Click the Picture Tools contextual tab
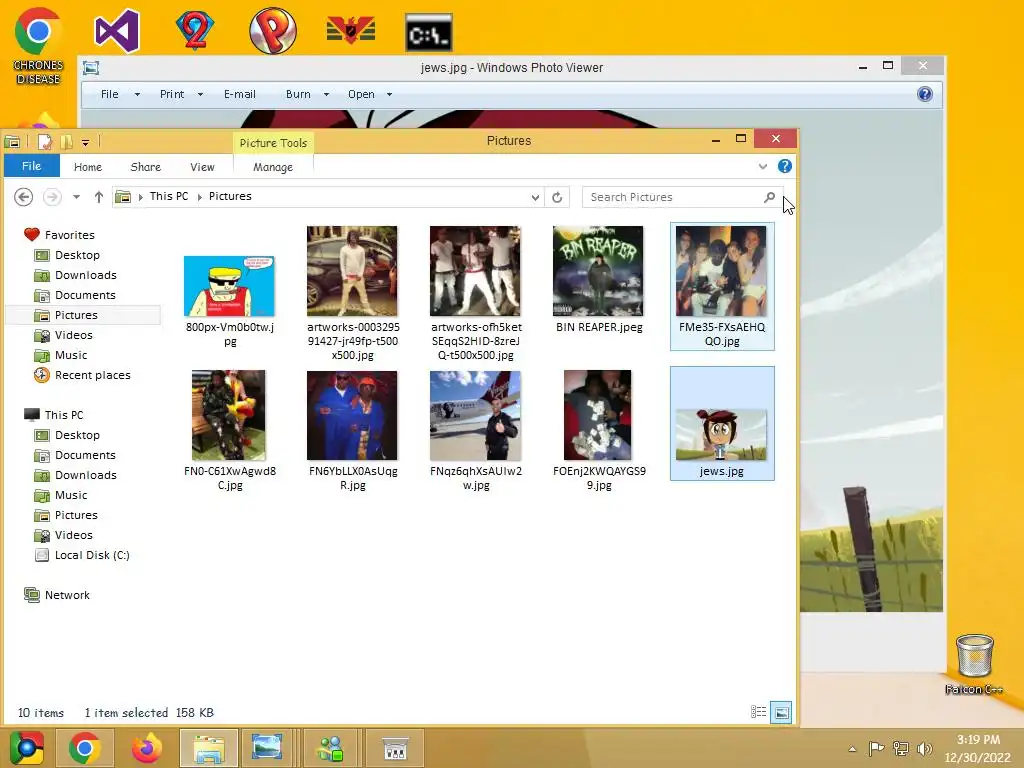 click(x=273, y=143)
